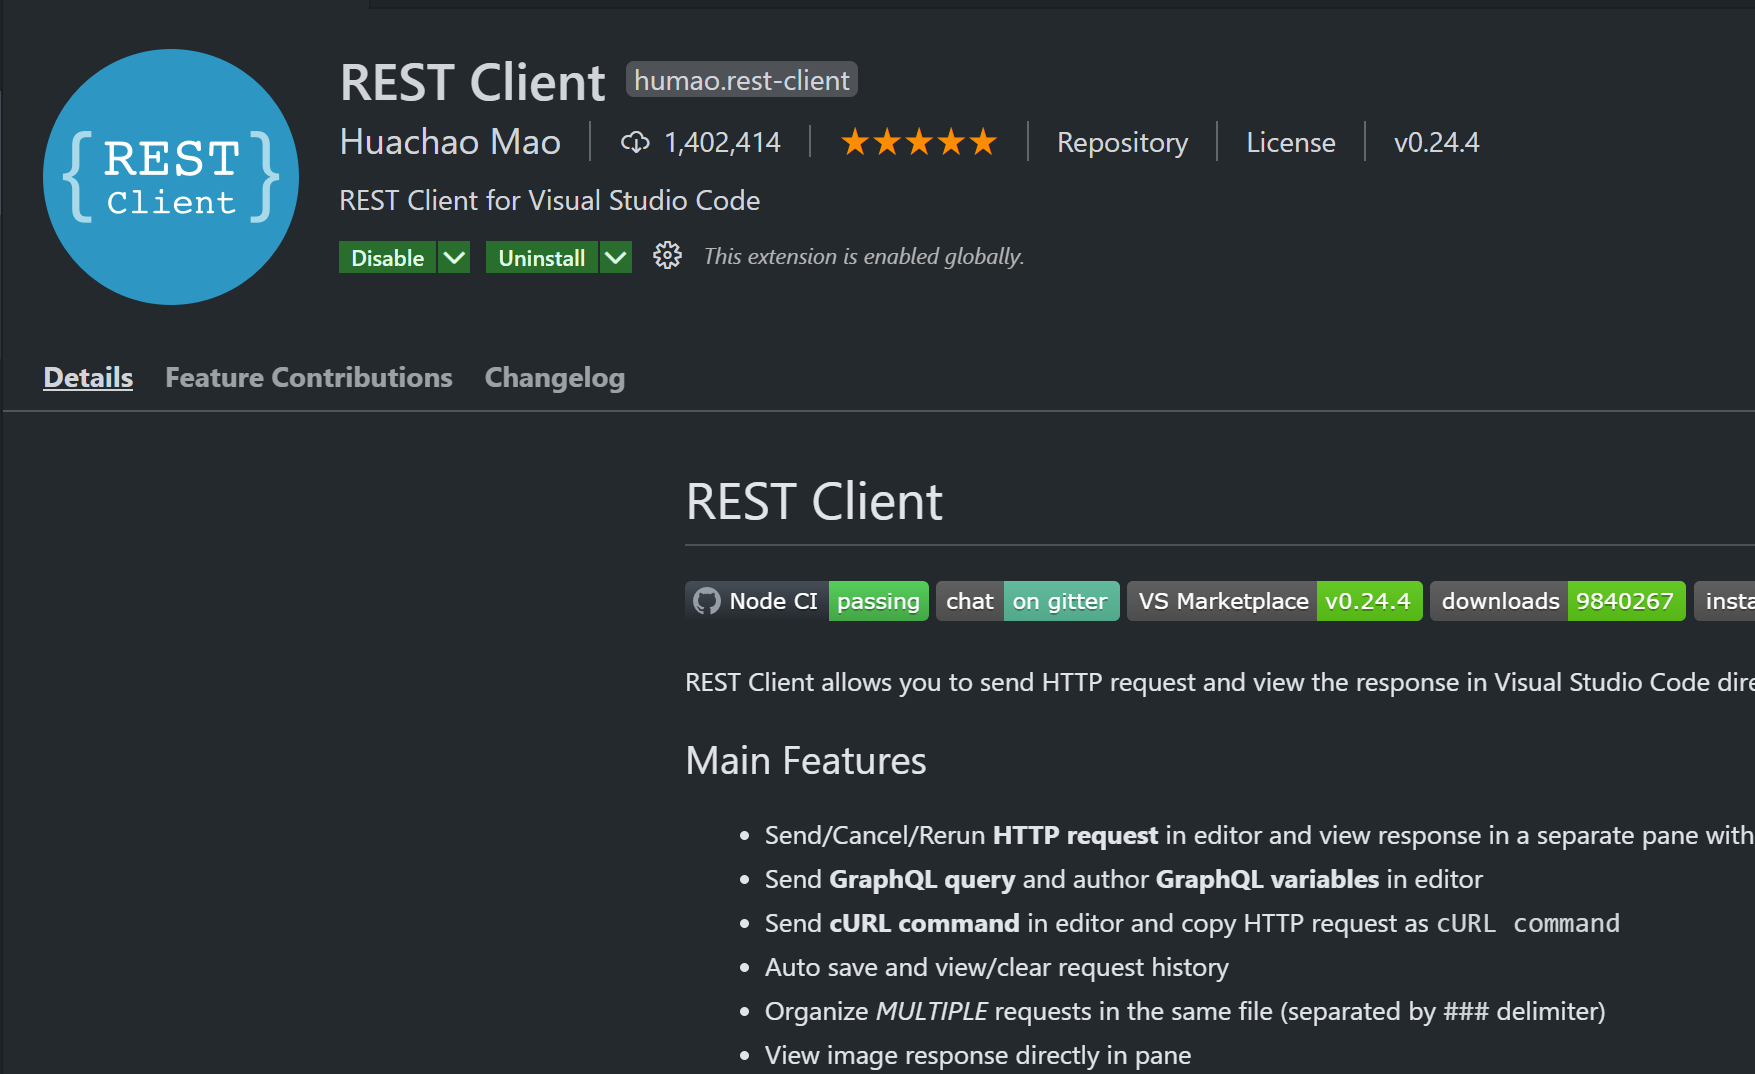Viewport: 1755px width, 1074px height.
Task: Uninstall the REST Client extension
Action: point(541,257)
